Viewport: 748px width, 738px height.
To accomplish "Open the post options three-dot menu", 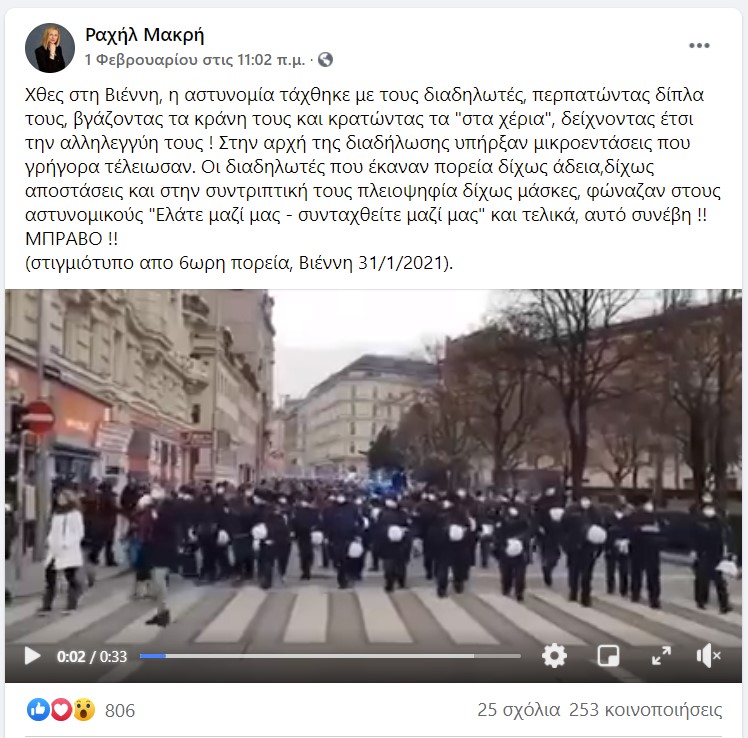I will (699, 45).
